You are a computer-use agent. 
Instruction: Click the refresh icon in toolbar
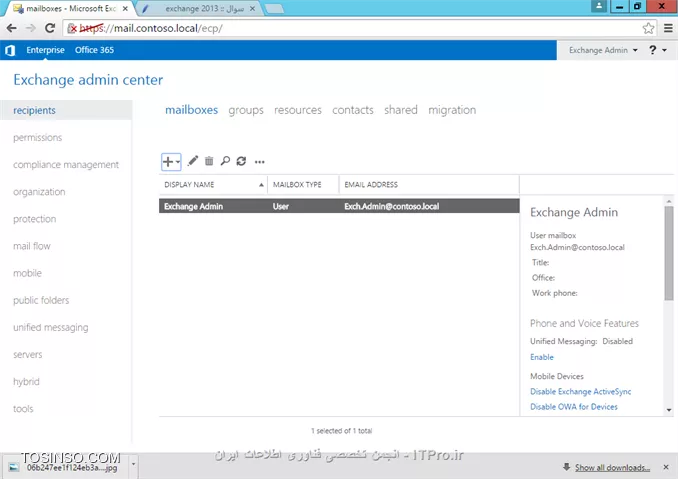click(241, 161)
